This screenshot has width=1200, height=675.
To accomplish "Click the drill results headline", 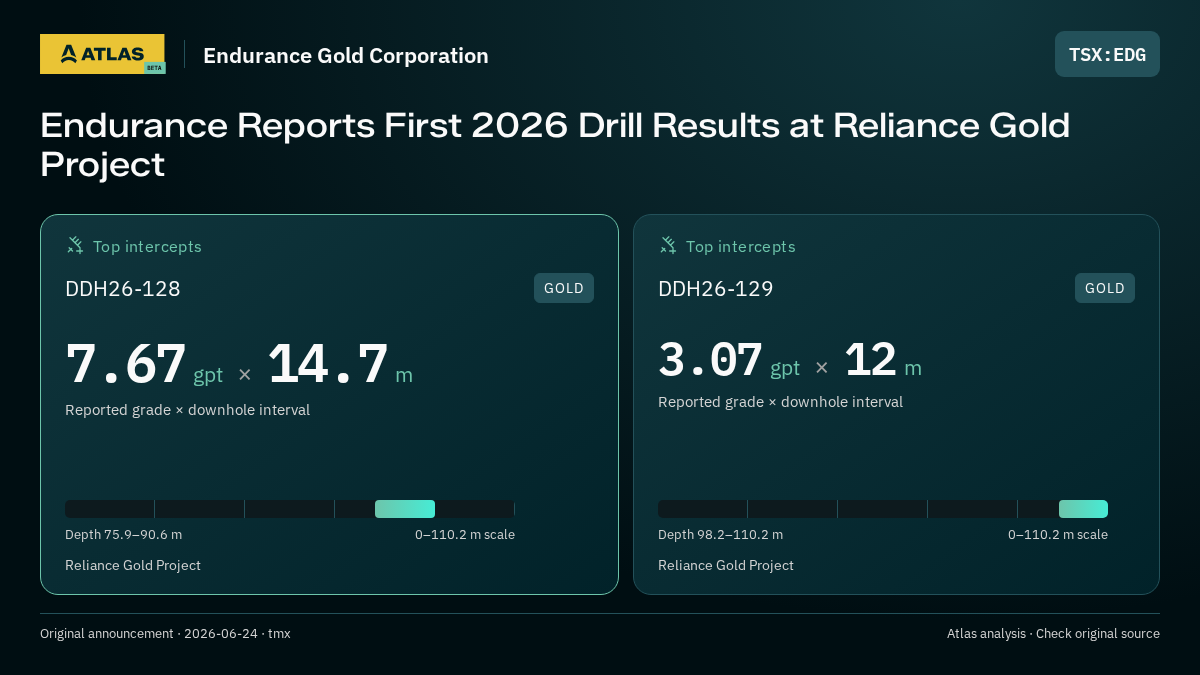I will coord(555,145).
